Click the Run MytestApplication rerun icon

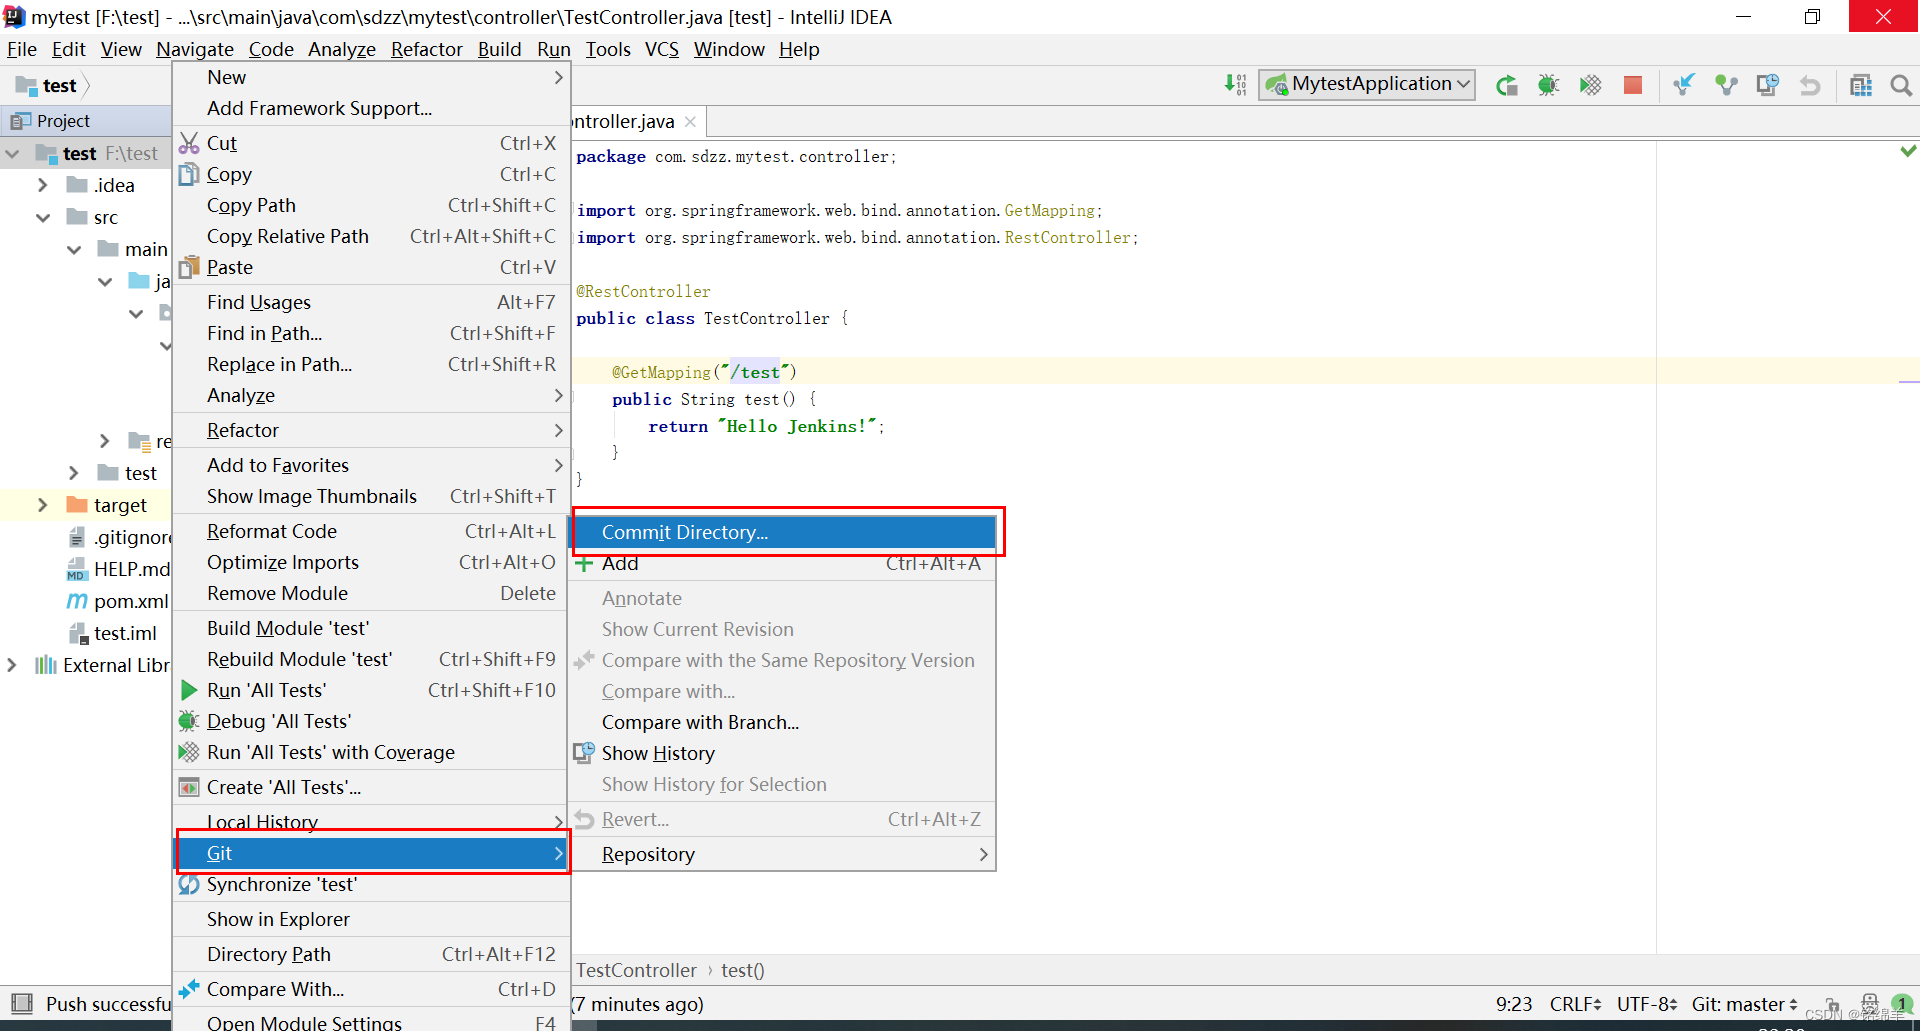click(x=1507, y=86)
